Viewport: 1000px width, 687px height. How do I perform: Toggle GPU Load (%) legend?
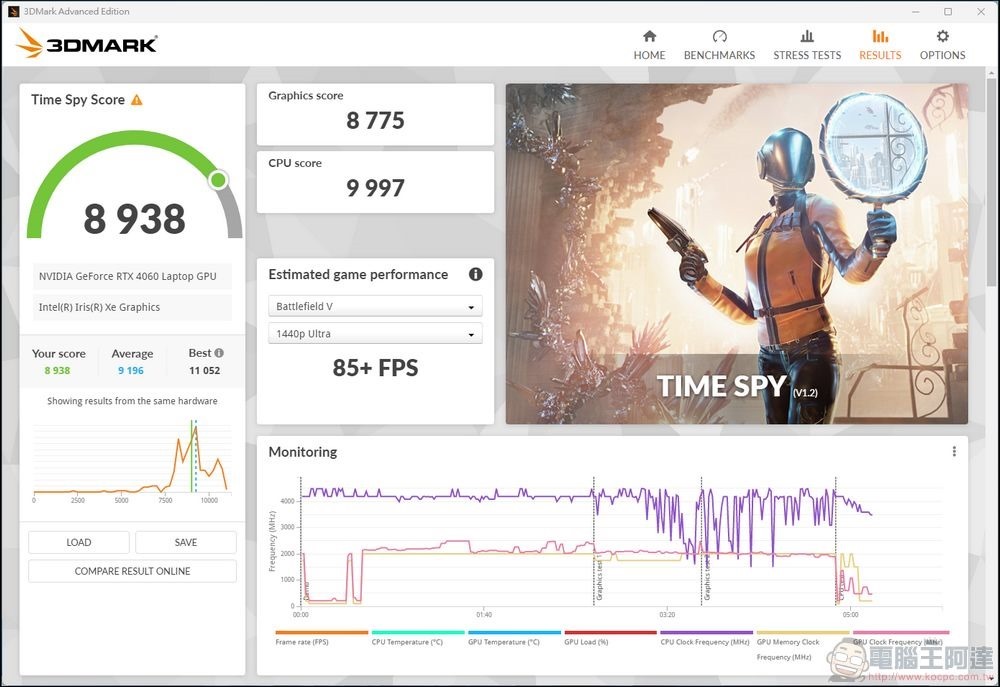click(610, 638)
